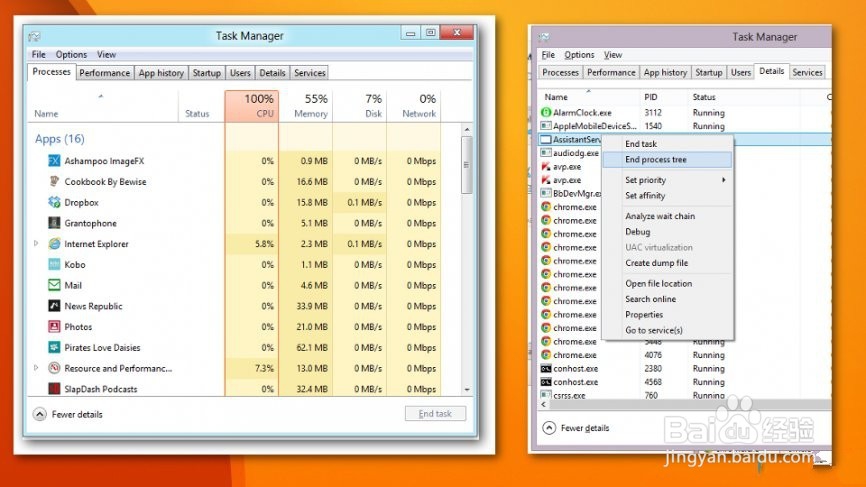Open View menu in right Task Manager
This screenshot has width=866, height=487.
coord(612,55)
